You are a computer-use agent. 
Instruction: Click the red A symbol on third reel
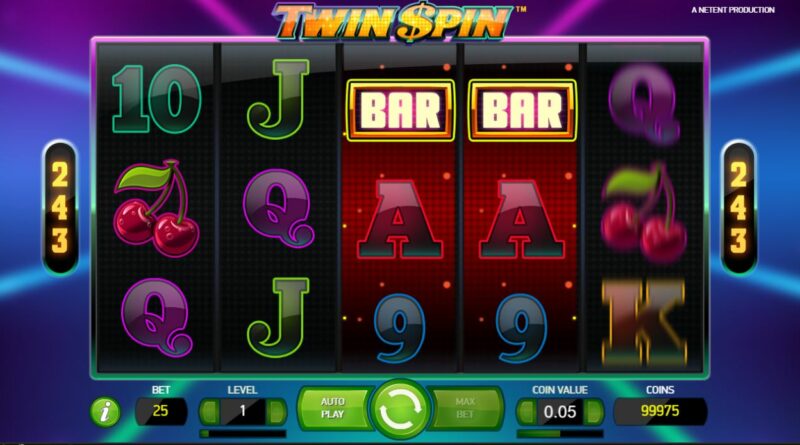(x=401, y=219)
